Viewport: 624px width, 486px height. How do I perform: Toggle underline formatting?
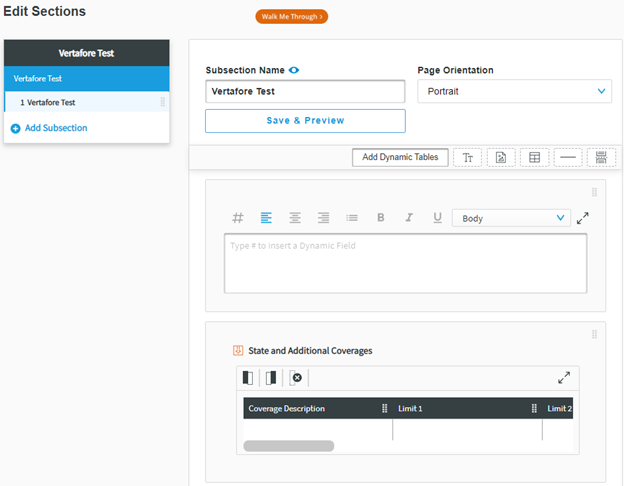pyautogui.click(x=437, y=218)
